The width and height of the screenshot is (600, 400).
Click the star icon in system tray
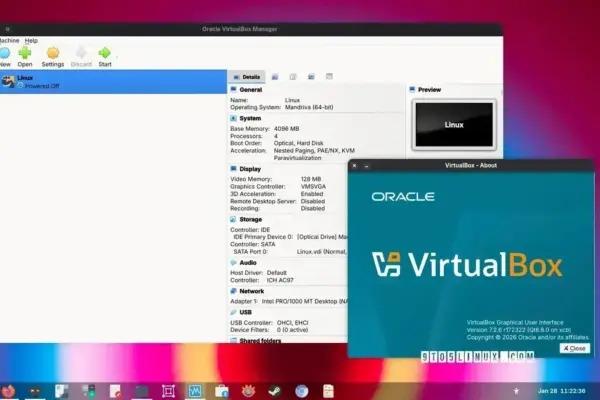[x=516, y=391]
